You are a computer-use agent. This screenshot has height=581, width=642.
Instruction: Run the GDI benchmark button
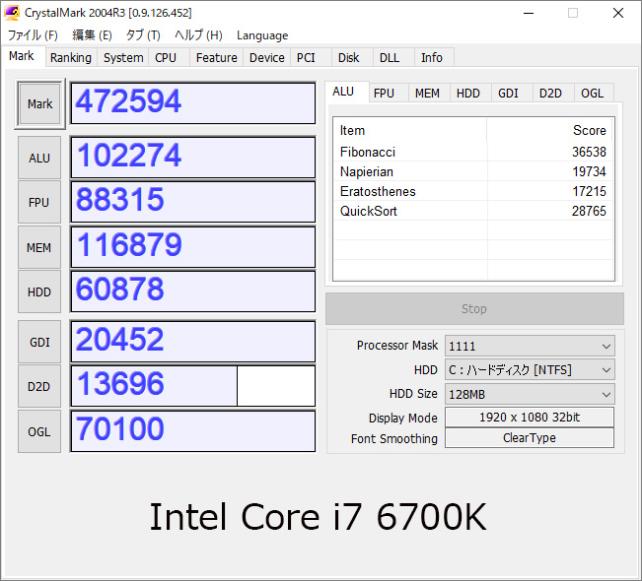tap(39, 342)
